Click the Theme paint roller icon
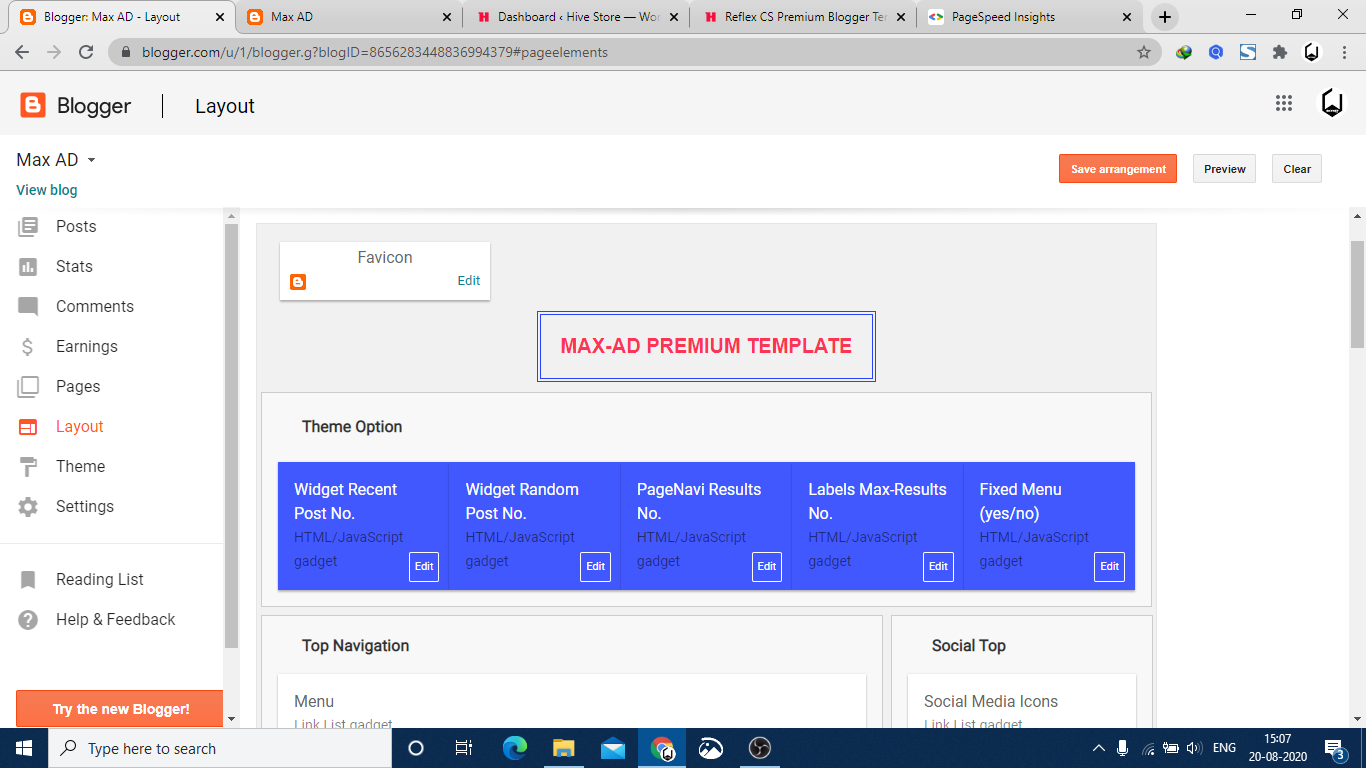The height and width of the screenshot is (768, 1366). point(28,467)
